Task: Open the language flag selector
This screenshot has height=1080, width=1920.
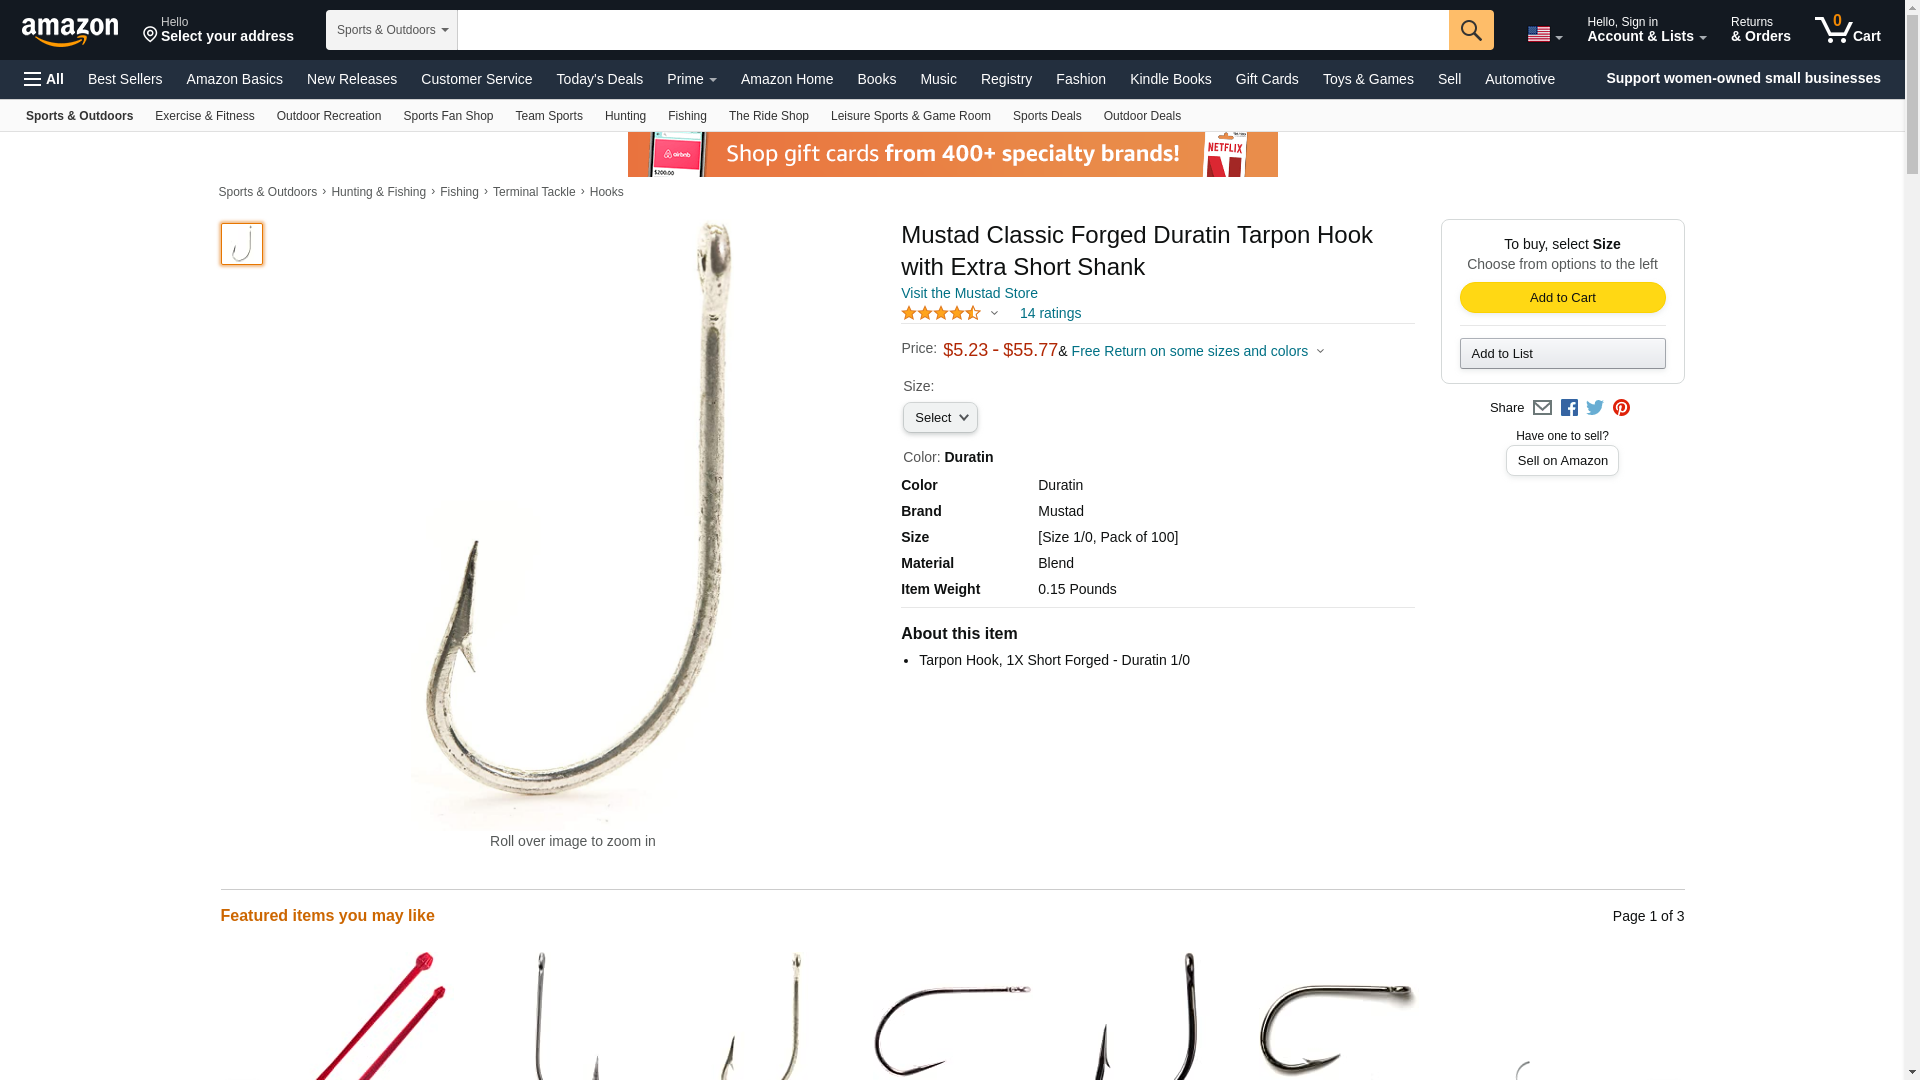Action: click(x=1544, y=34)
